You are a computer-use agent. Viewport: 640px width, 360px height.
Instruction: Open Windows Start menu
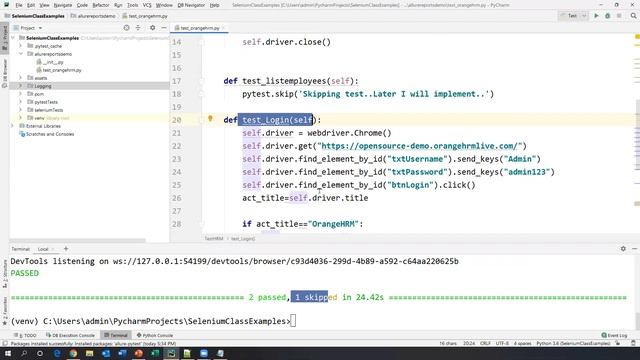(x=8, y=353)
